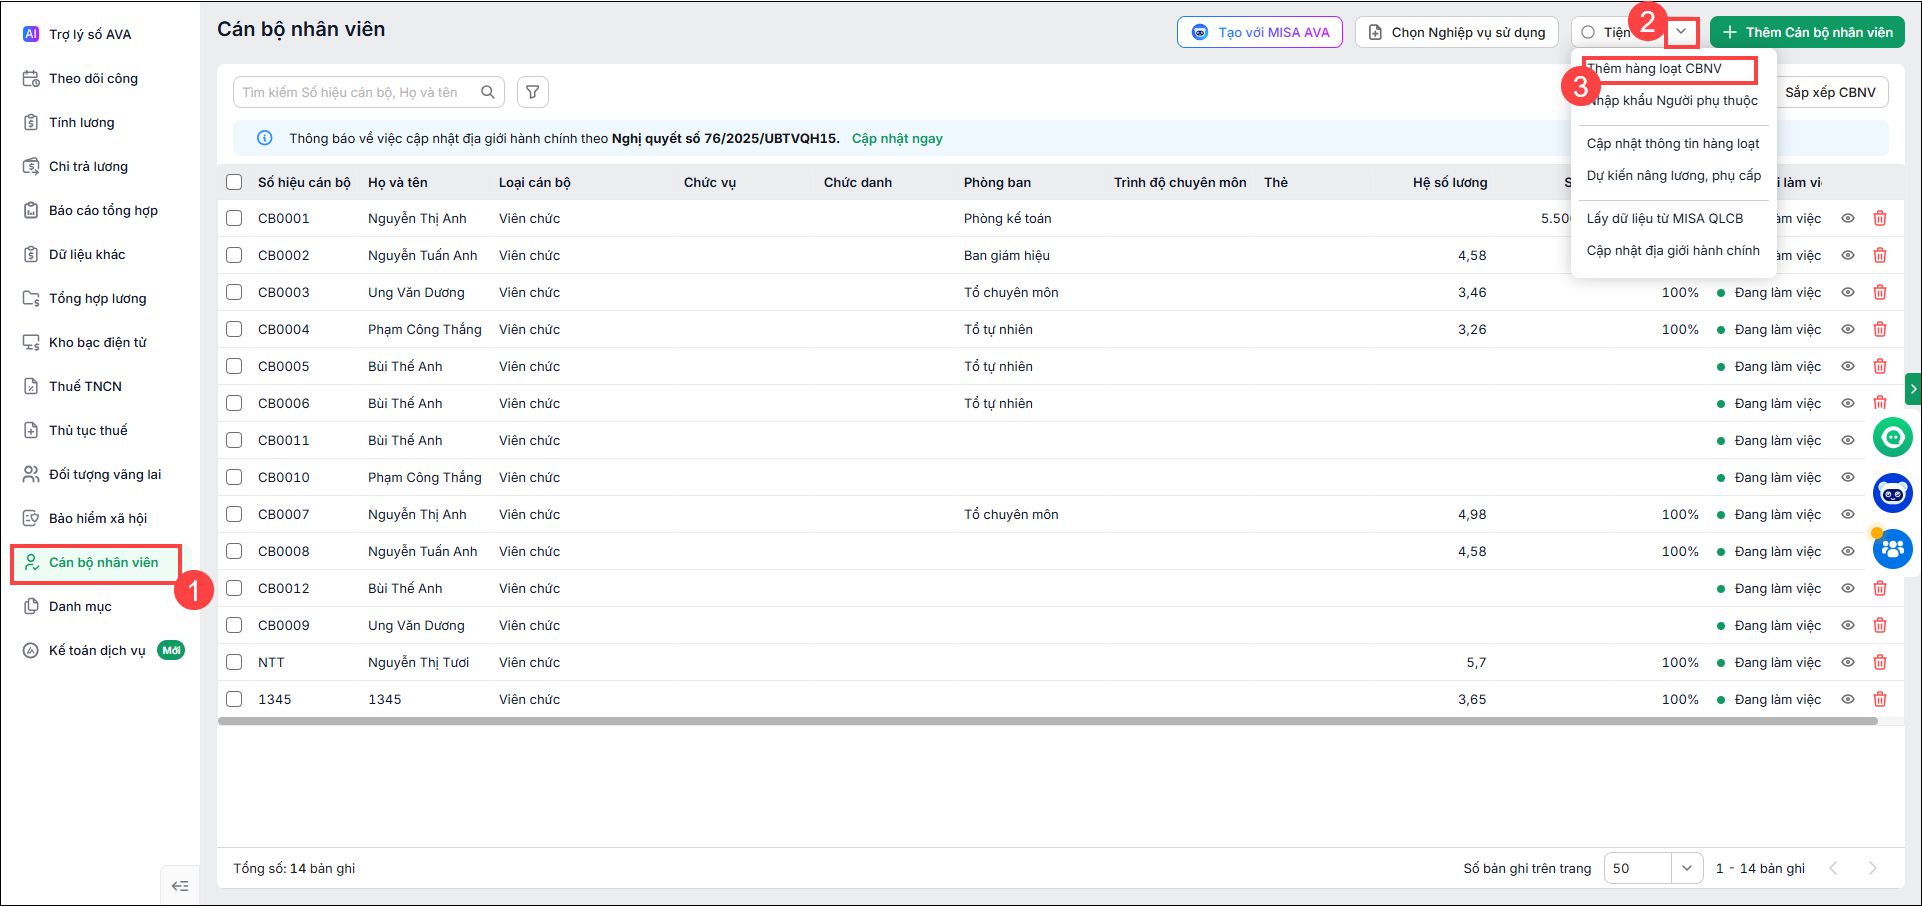Screen dimensions: 1922x906
Task: Go to Tính lương section
Action: [81, 122]
